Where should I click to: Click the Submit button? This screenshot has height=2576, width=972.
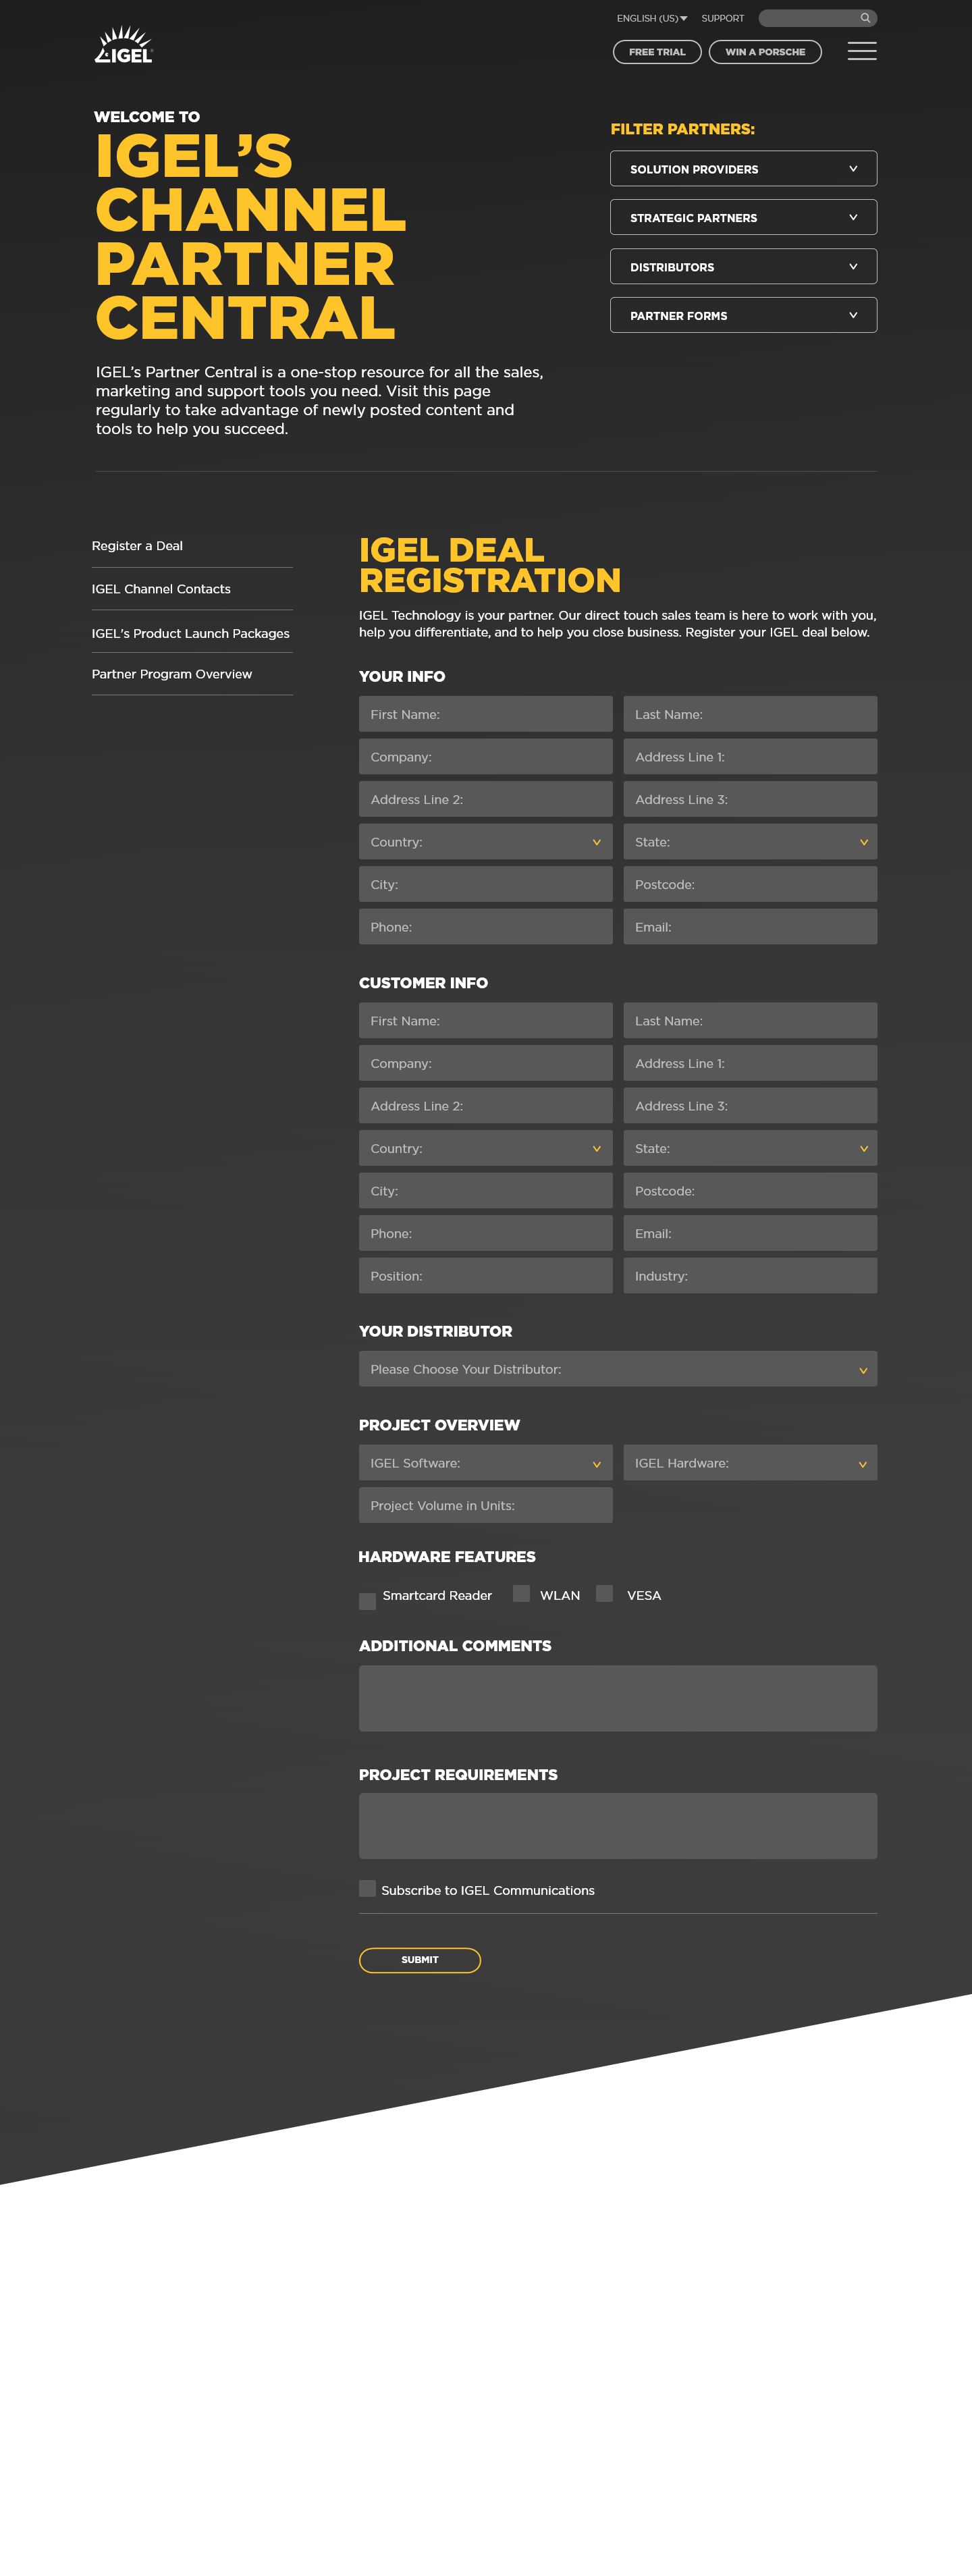point(420,1960)
